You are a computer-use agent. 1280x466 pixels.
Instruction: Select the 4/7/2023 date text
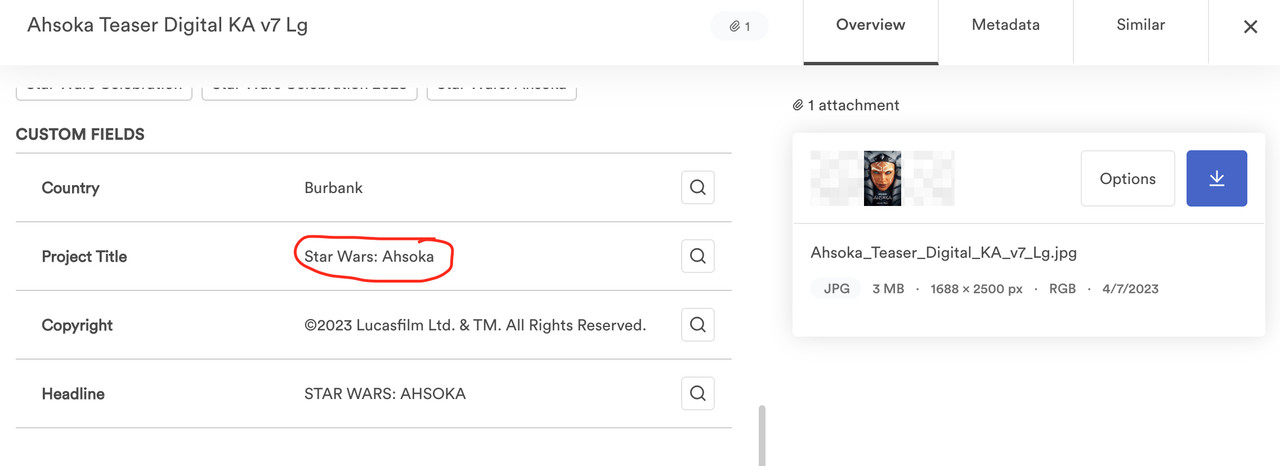coord(1130,288)
